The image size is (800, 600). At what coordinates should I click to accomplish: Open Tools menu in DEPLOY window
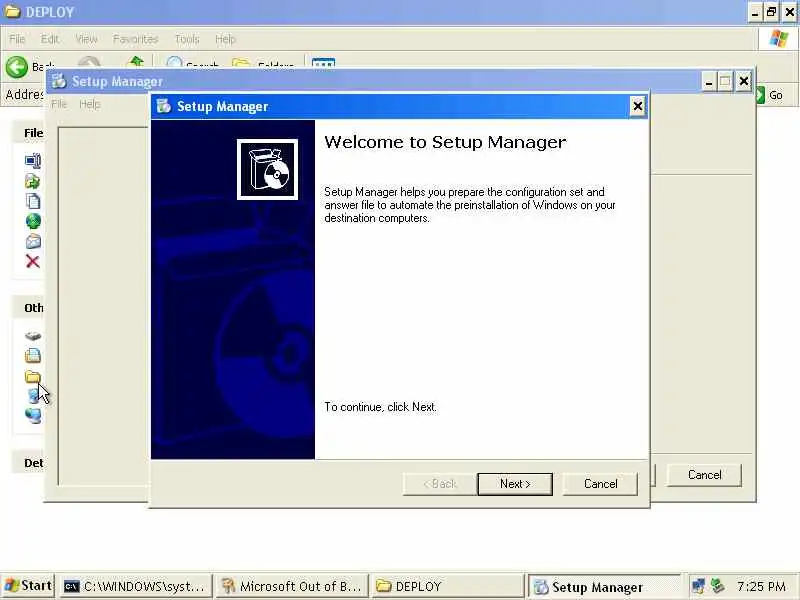tap(187, 39)
